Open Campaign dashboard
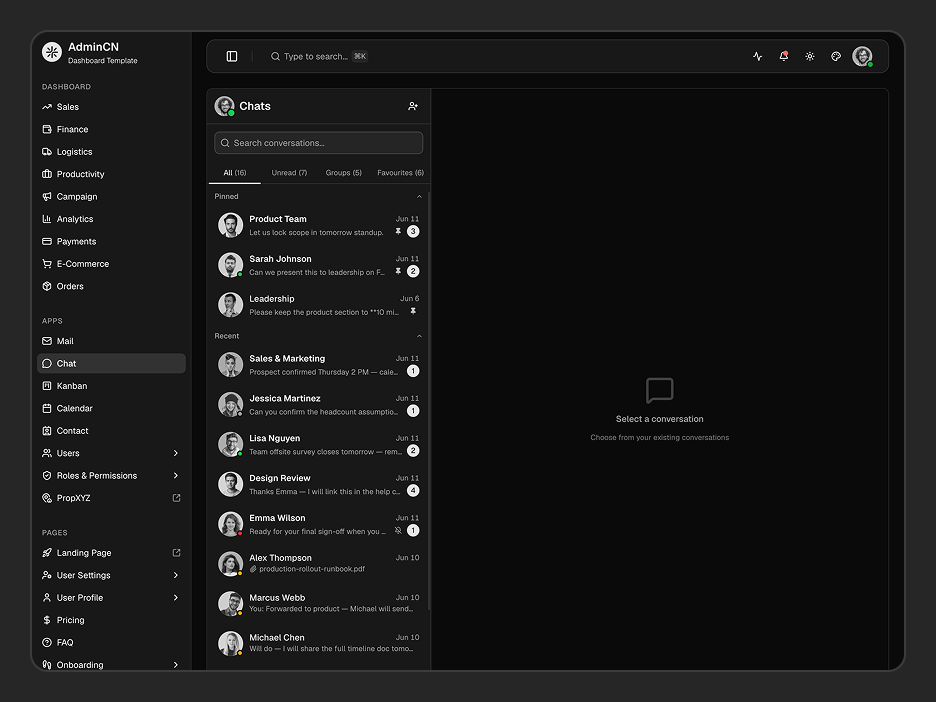The image size is (936, 702). pos(111,196)
